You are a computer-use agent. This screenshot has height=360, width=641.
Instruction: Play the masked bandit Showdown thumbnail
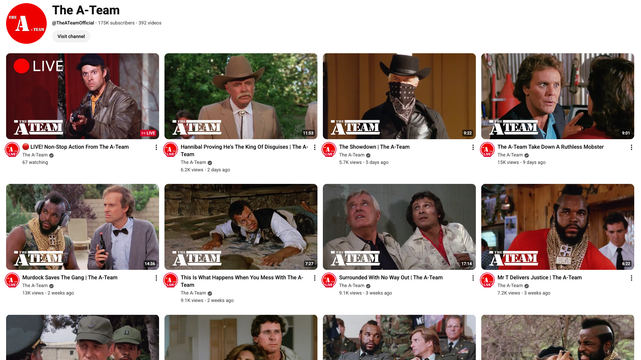[x=399, y=96]
